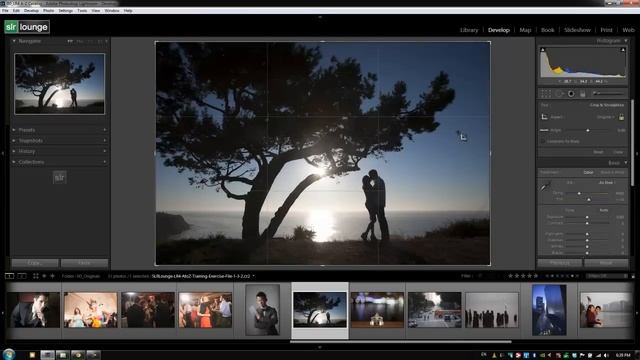Open the Photo menu
Viewport: 640px width, 360px height.
pos(48,11)
